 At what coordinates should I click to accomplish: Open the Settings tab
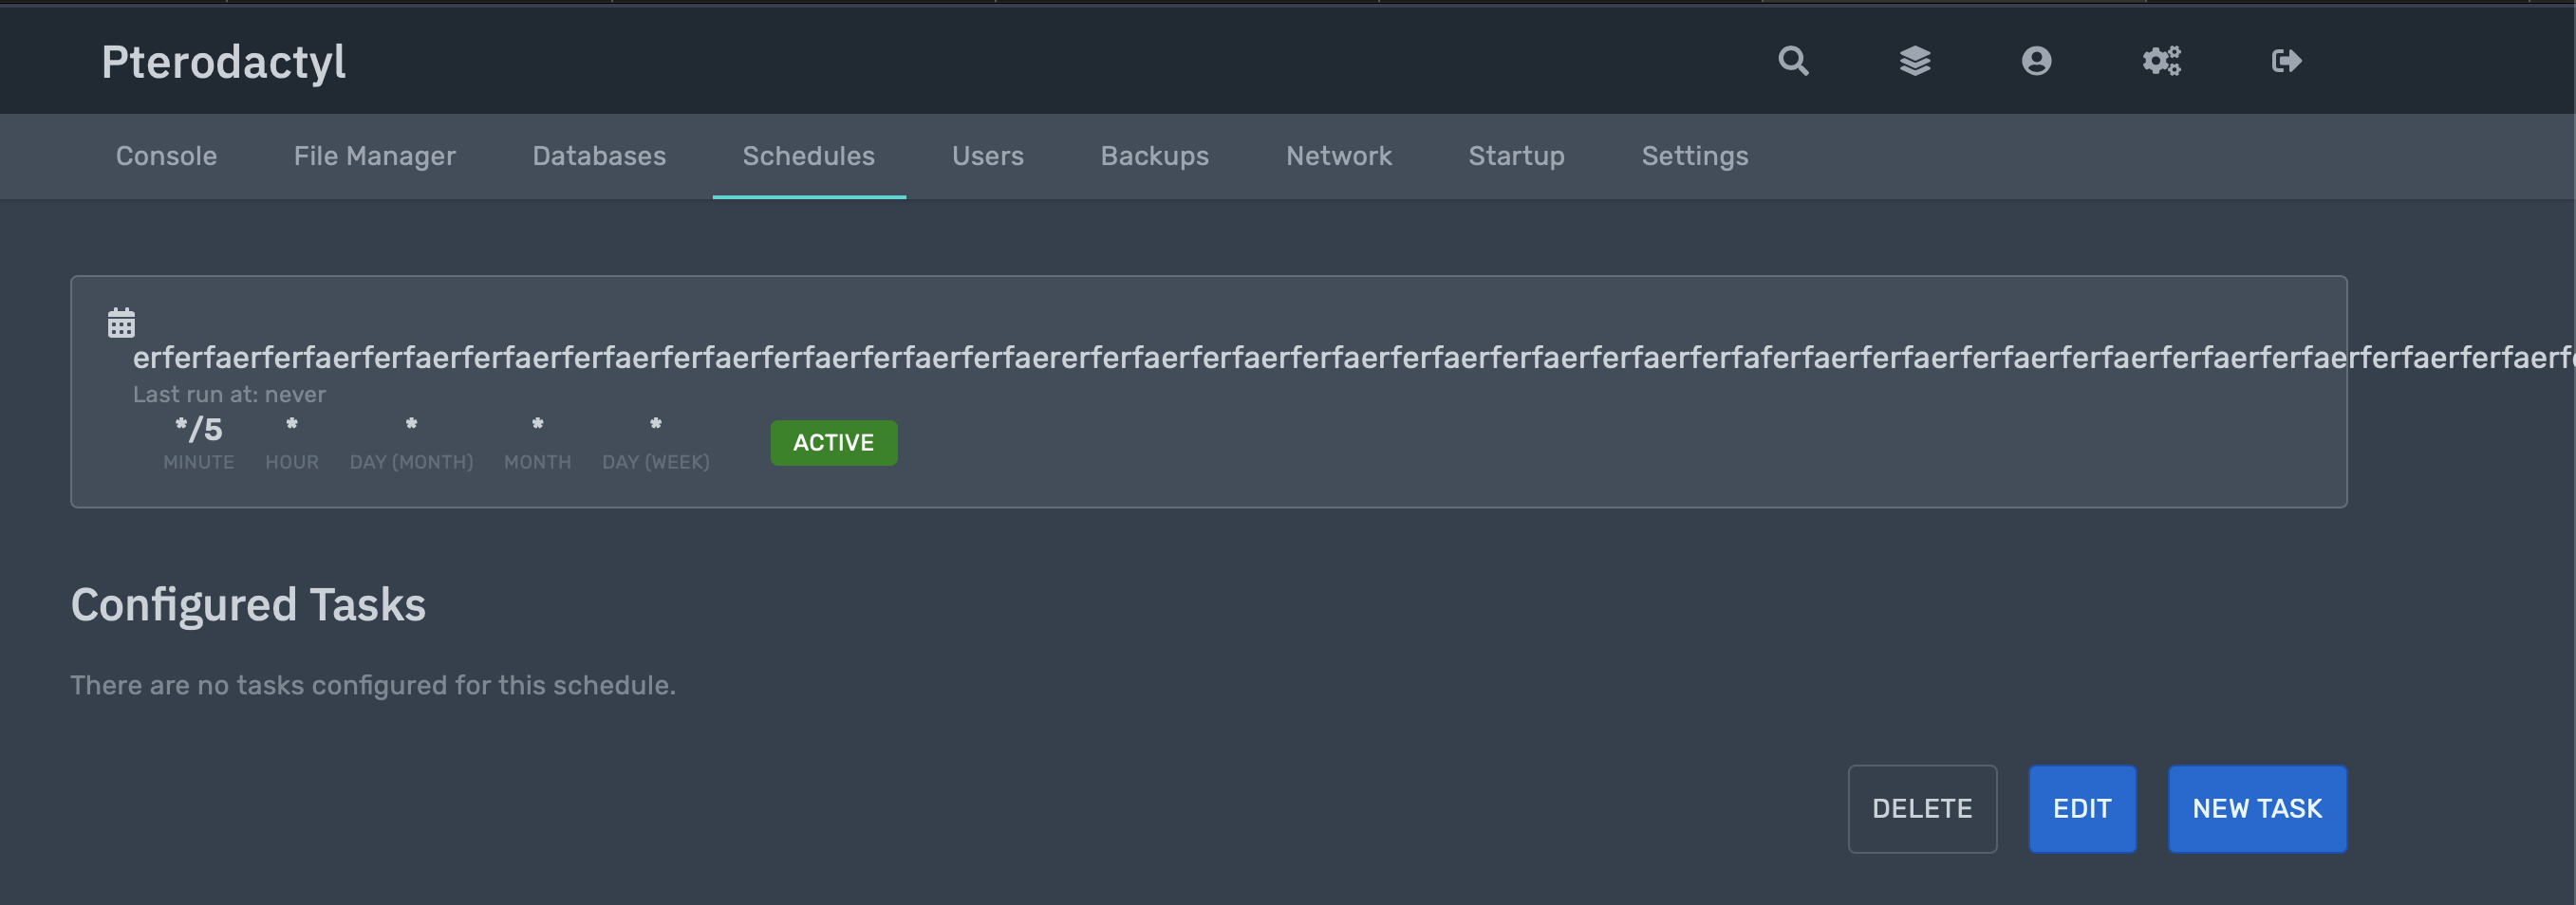(1694, 156)
